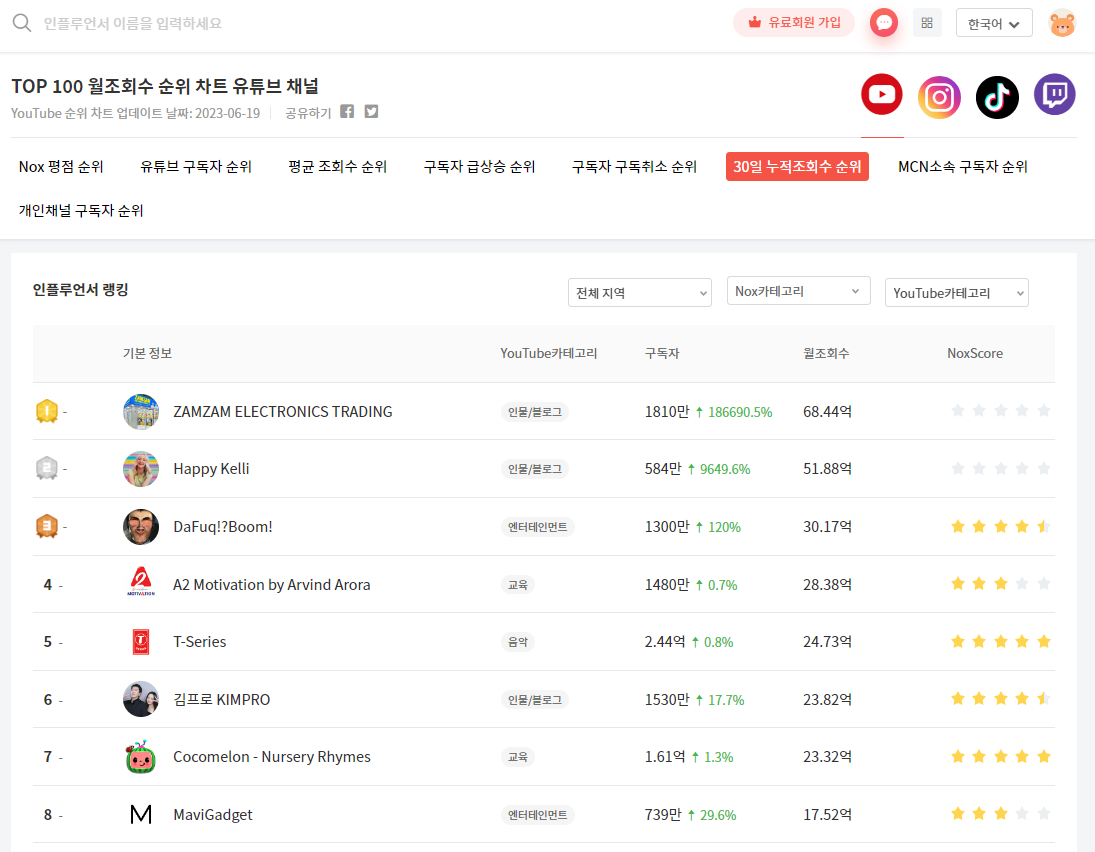Open T-Series channel logo
The height and width of the screenshot is (852, 1095).
click(141, 641)
